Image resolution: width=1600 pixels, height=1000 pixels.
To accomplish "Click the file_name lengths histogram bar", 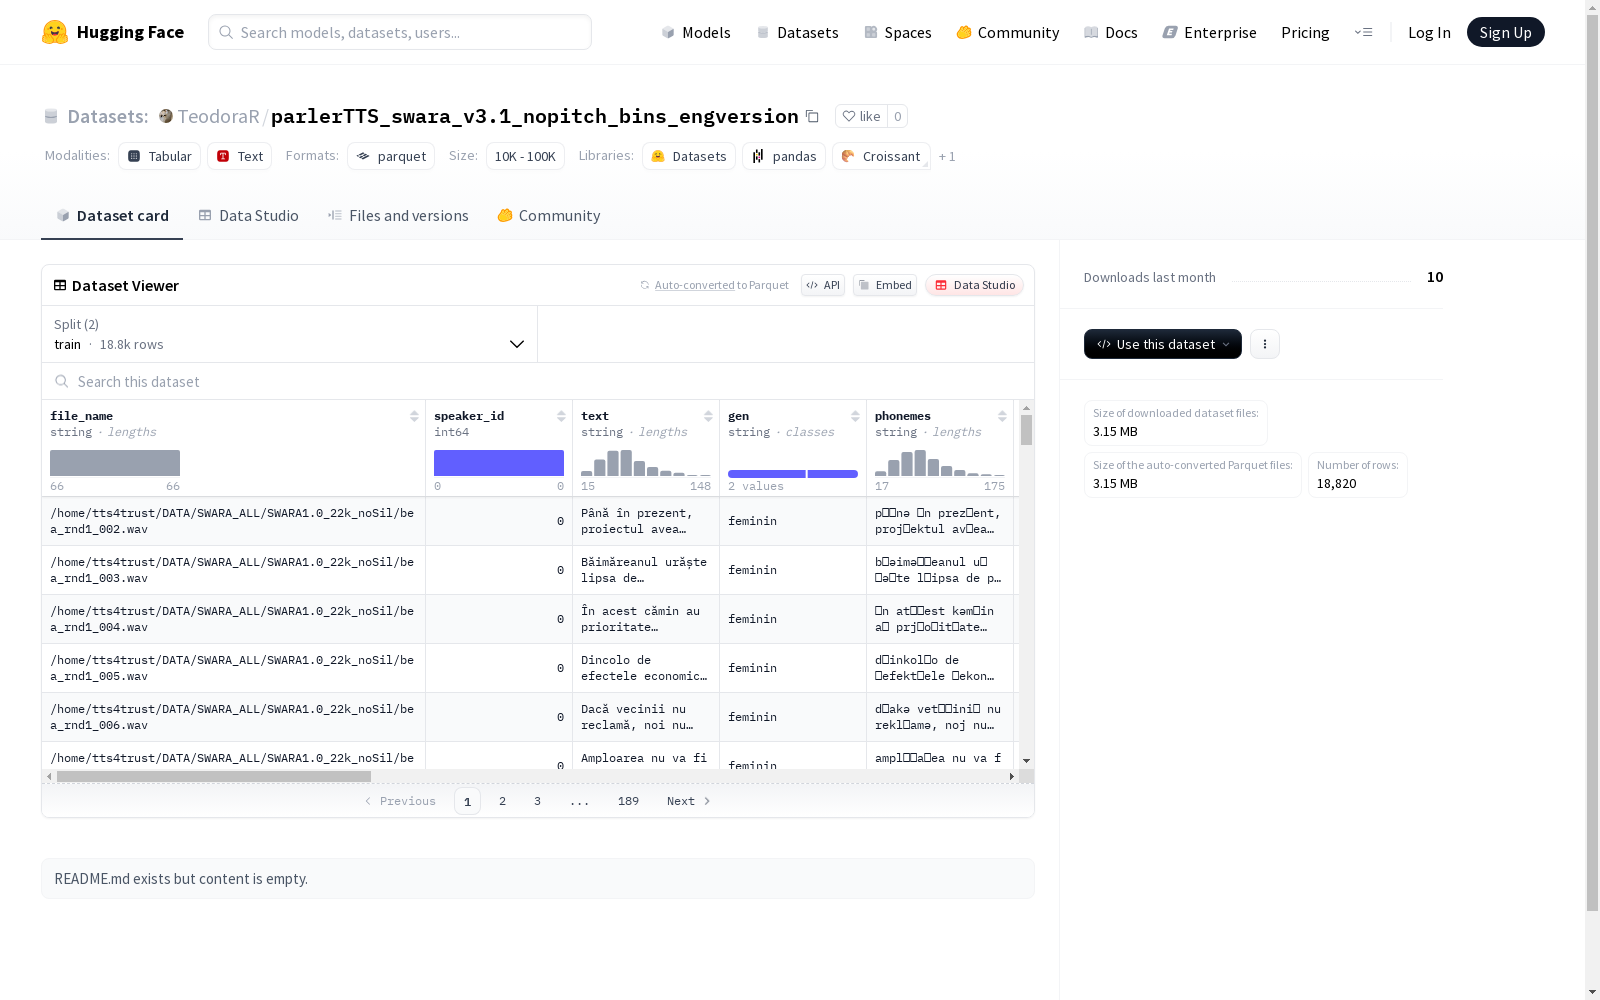I will 115,463.
